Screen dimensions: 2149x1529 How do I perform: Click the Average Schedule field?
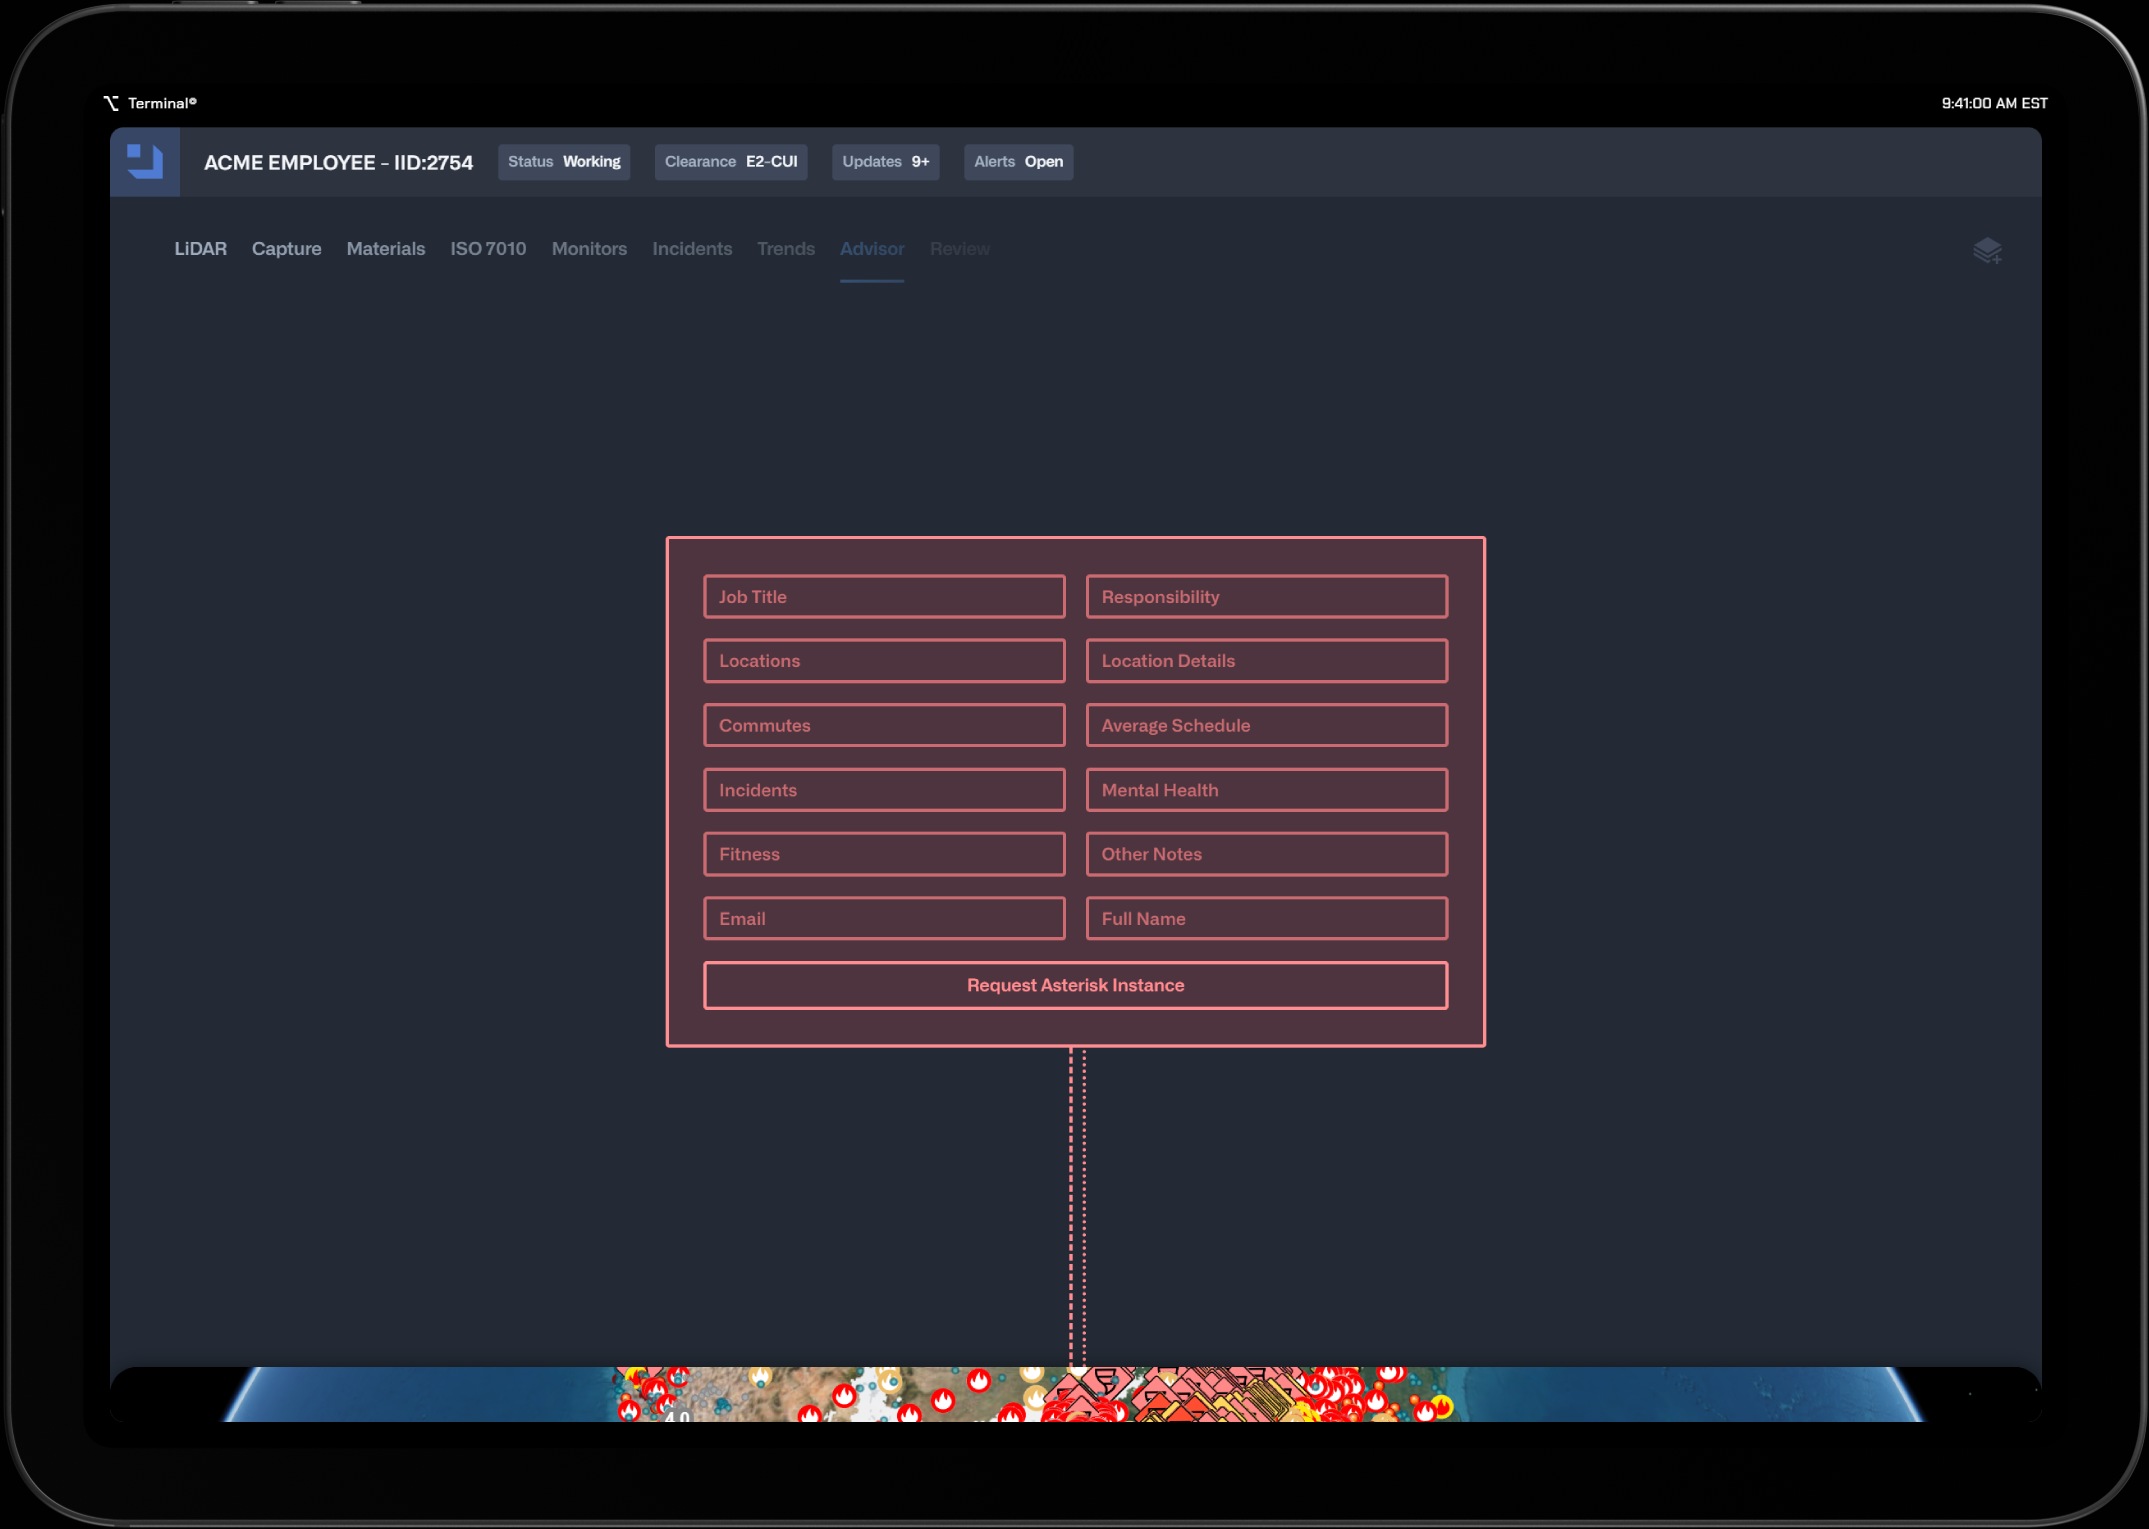pyautogui.click(x=1266, y=726)
